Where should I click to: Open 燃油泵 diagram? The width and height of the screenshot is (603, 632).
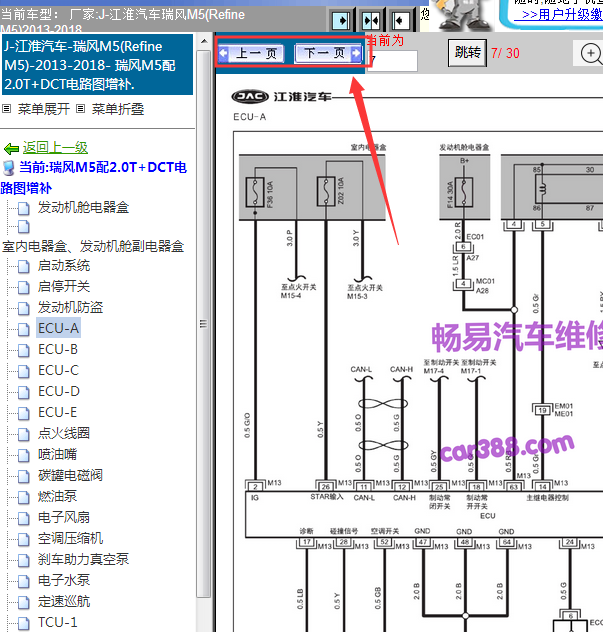click(57, 496)
